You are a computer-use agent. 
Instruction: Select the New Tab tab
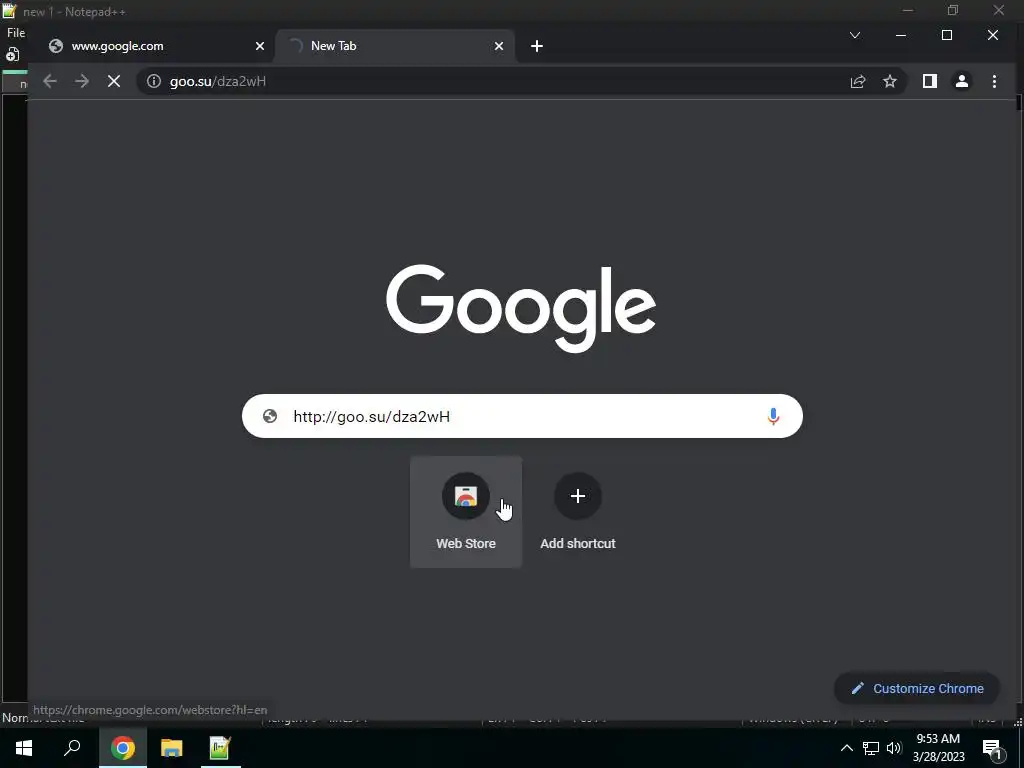click(395, 46)
